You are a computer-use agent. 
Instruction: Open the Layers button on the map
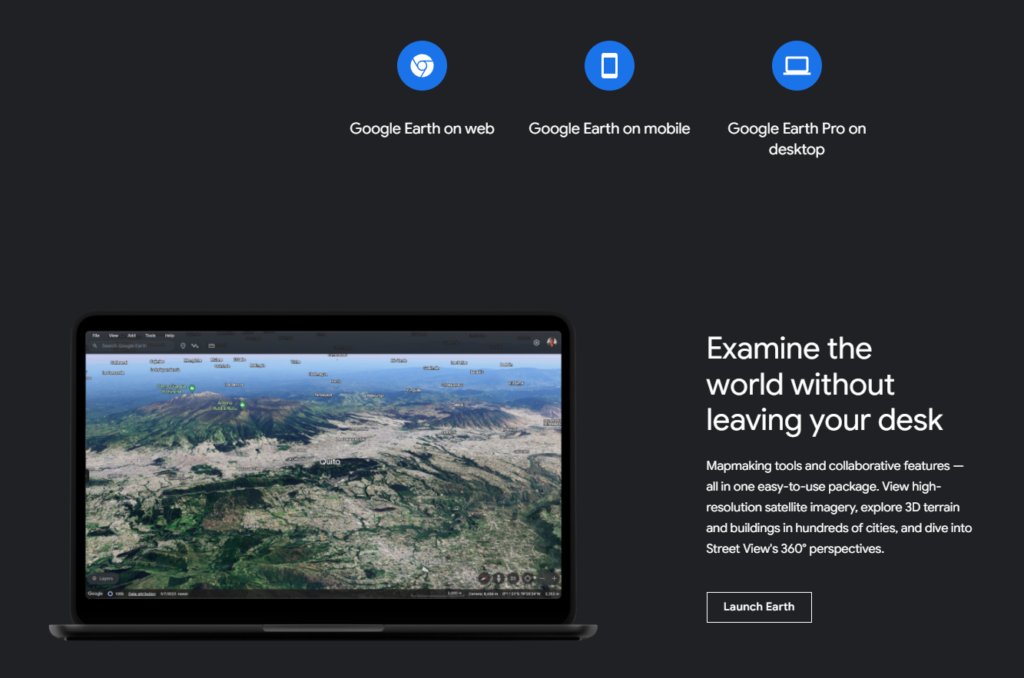coord(102,578)
